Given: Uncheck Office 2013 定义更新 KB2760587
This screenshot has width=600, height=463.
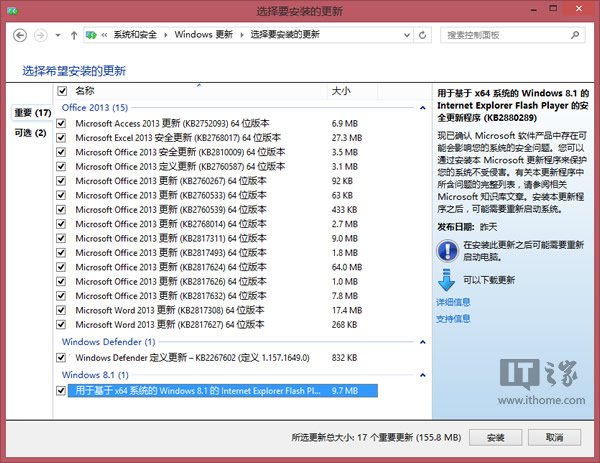Looking at the screenshot, I should (61, 166).
